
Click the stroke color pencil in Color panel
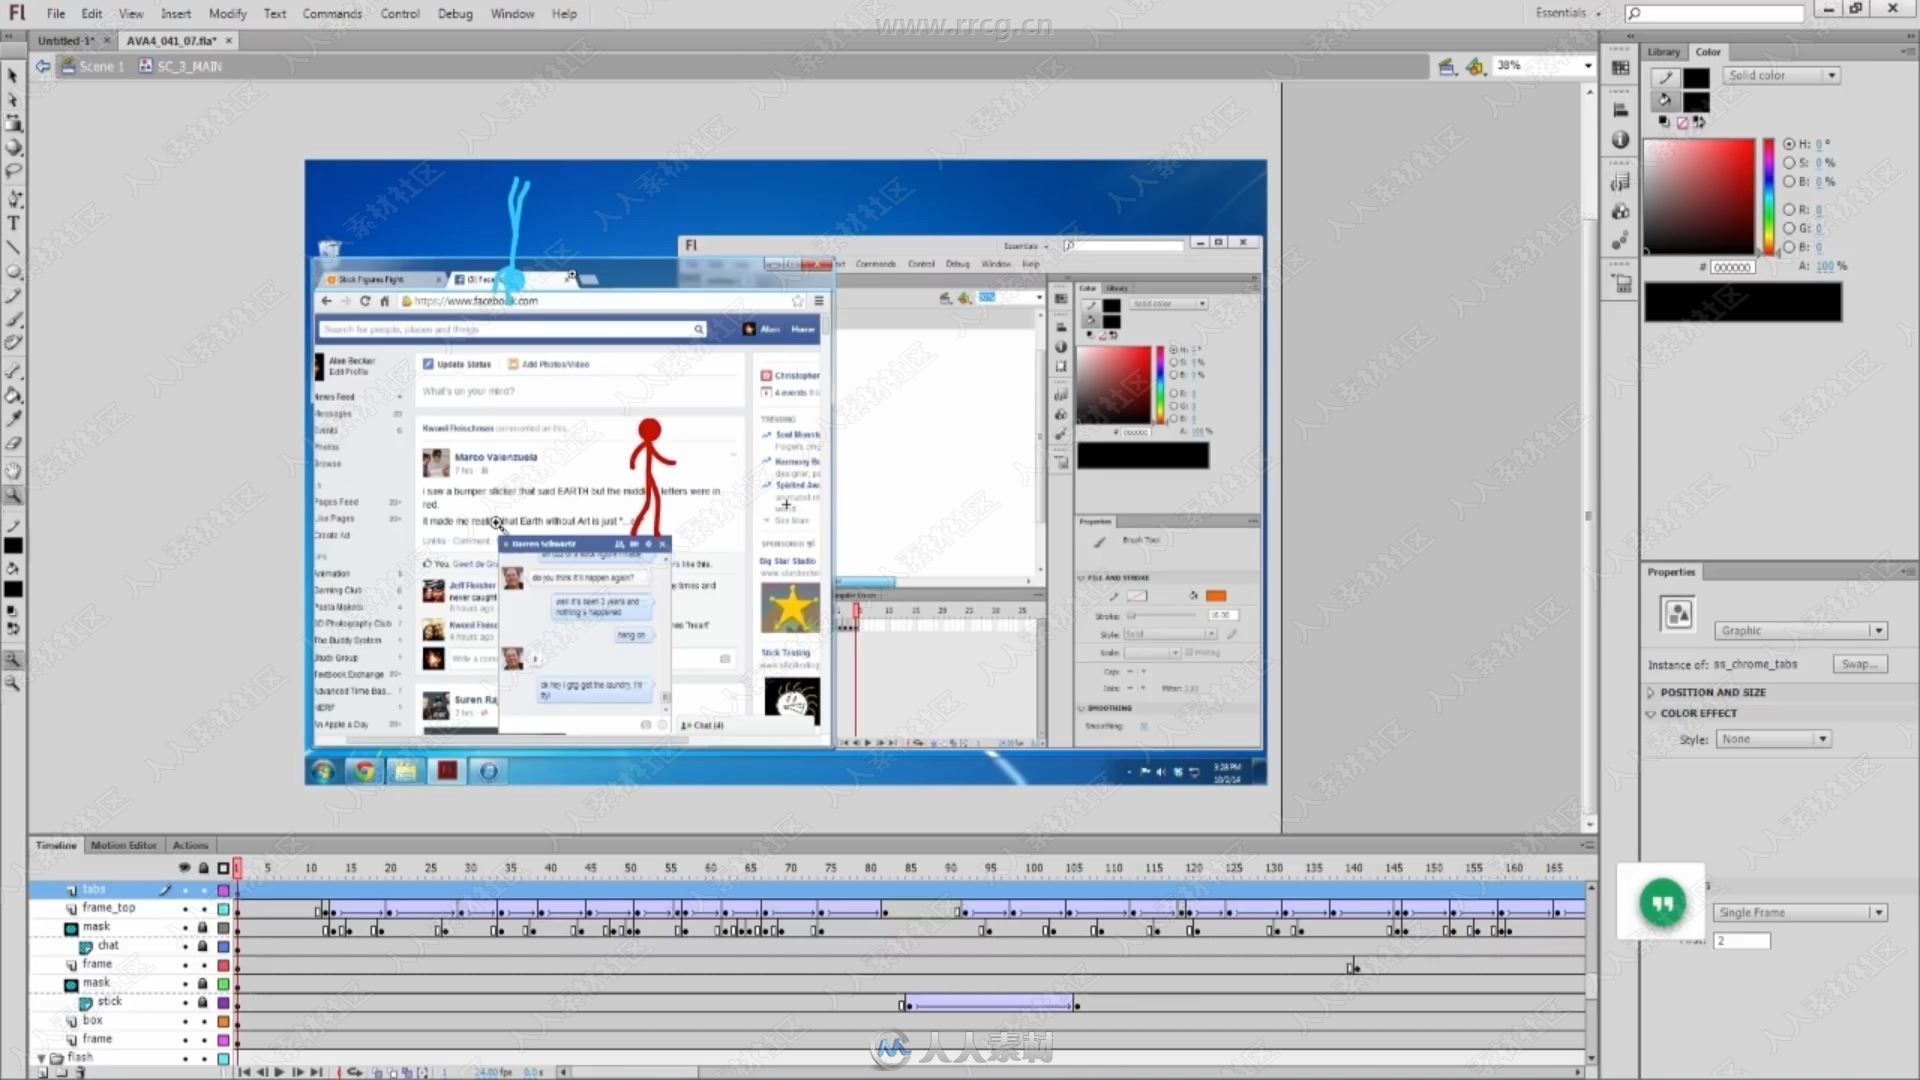1666,77
